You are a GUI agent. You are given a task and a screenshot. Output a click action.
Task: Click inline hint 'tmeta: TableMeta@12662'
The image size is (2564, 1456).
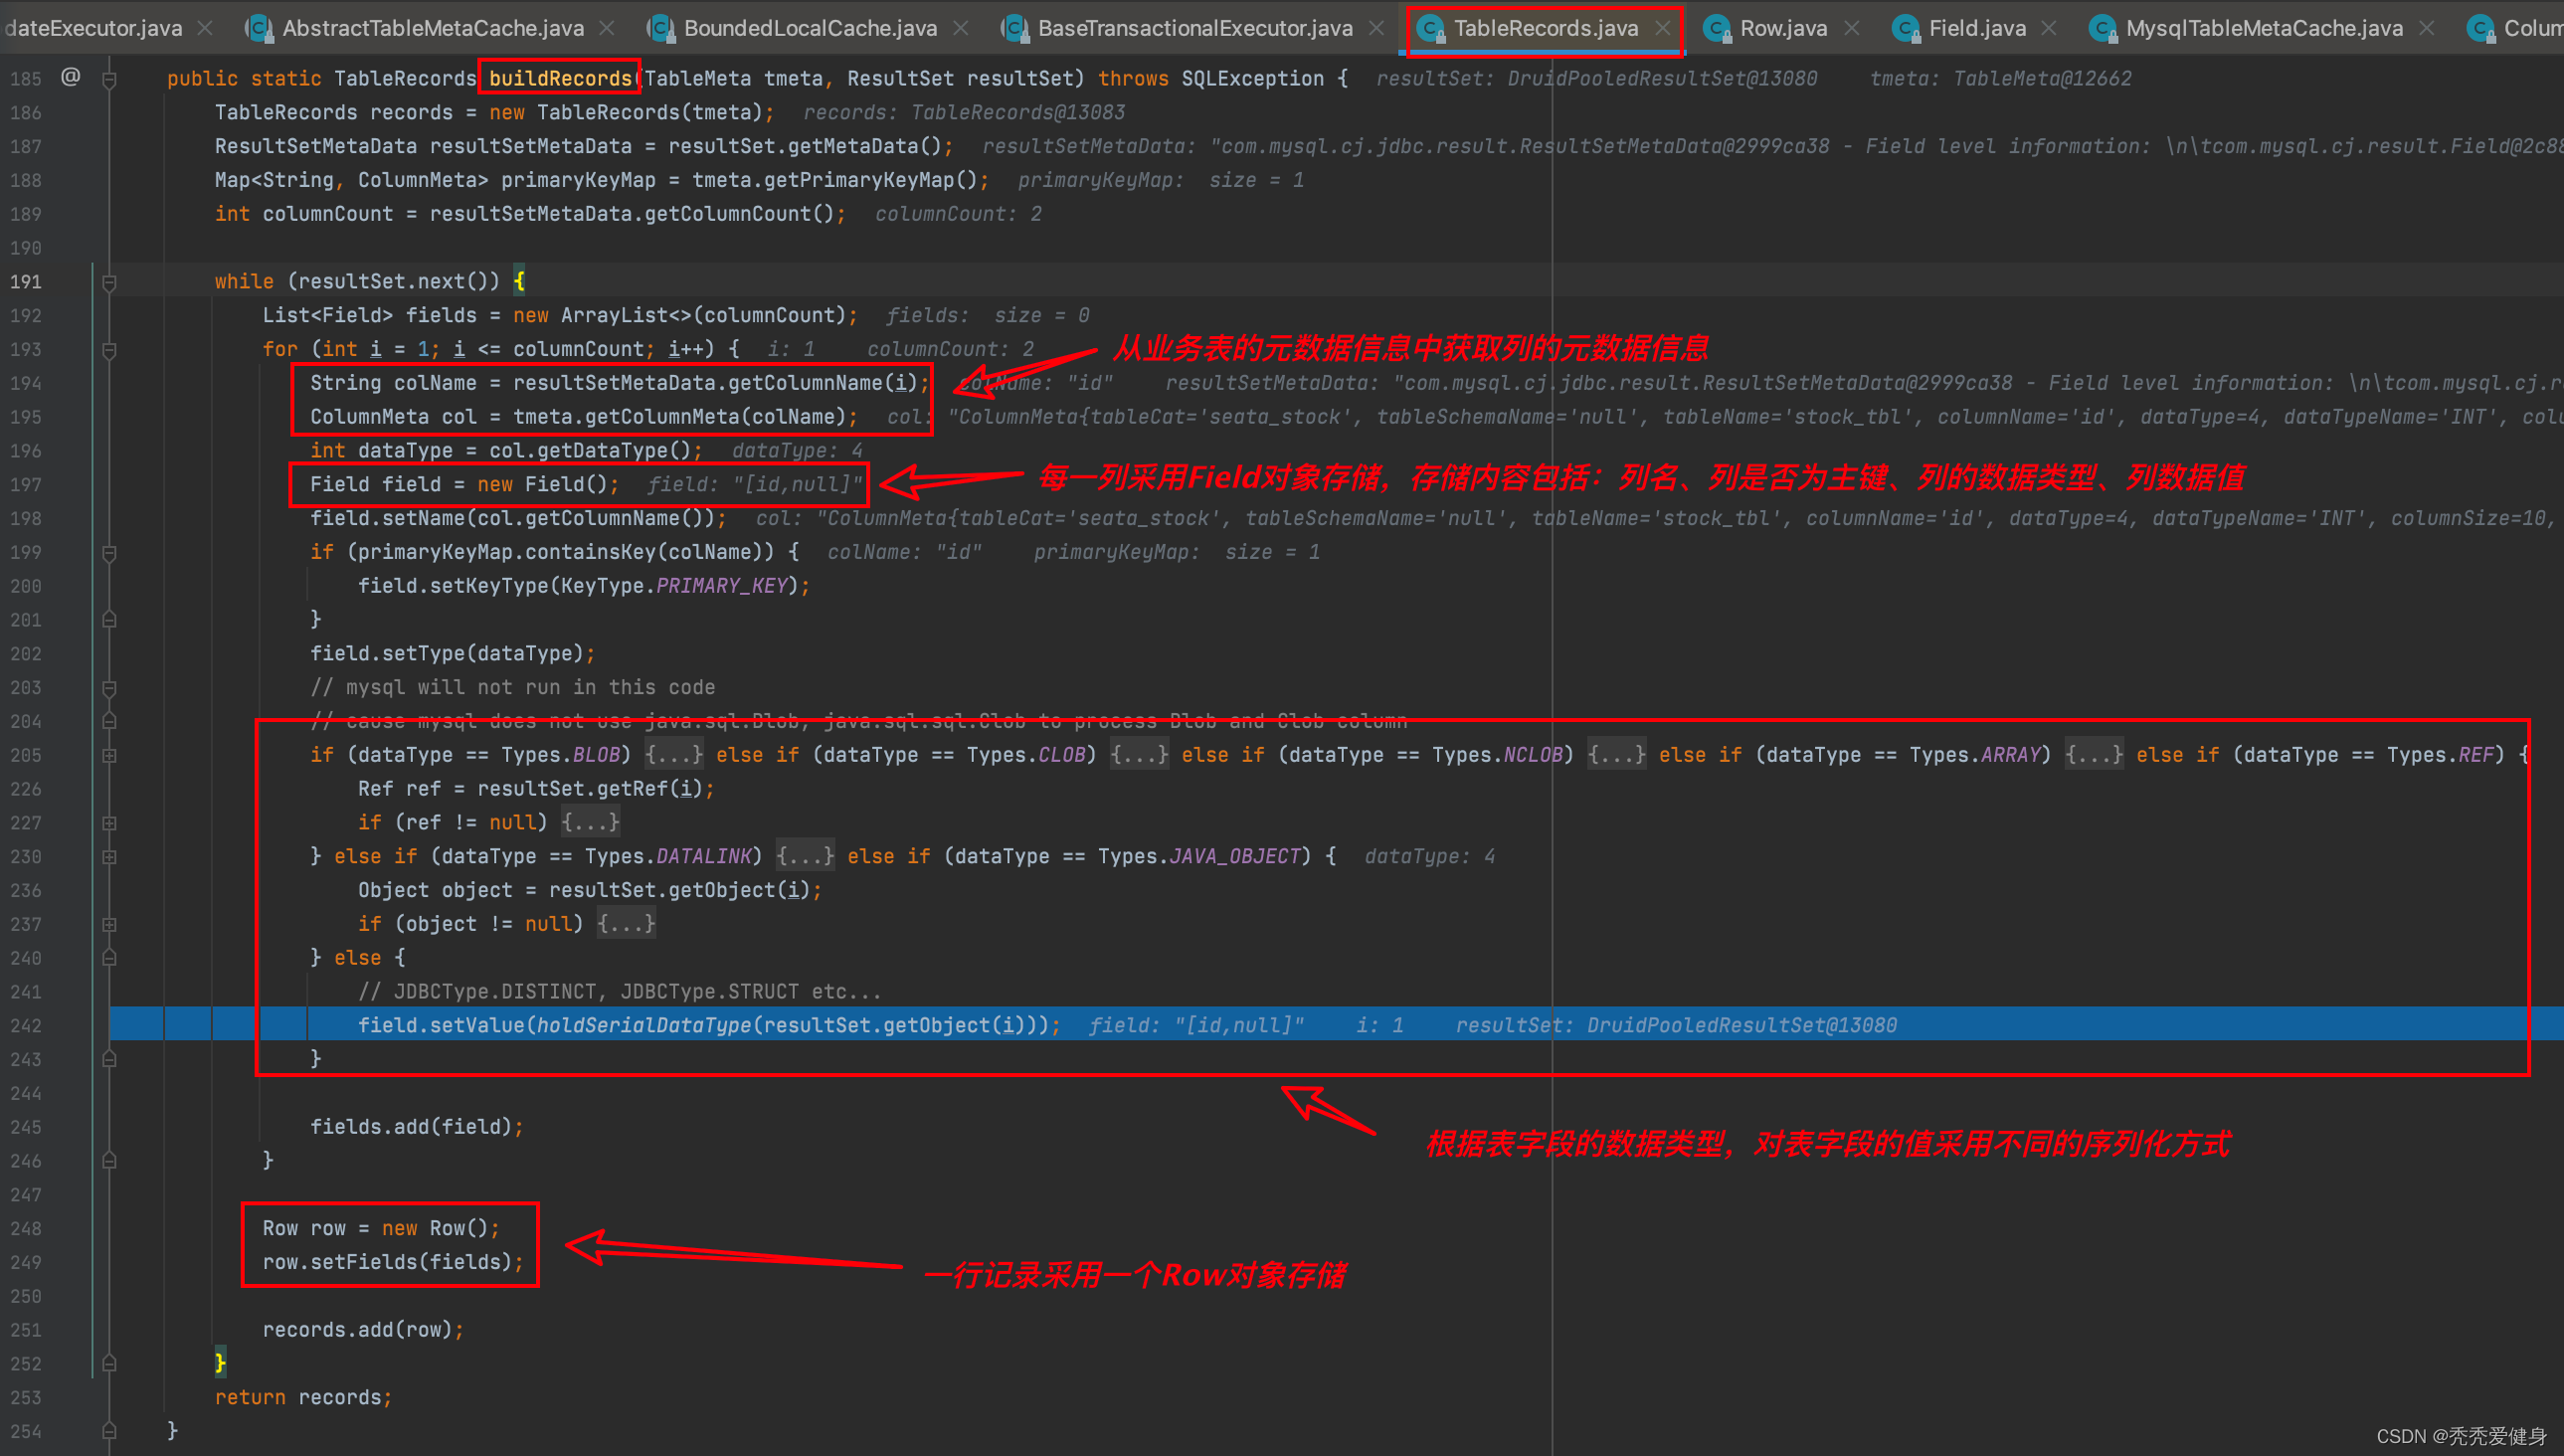click(x=2001, y=78)
